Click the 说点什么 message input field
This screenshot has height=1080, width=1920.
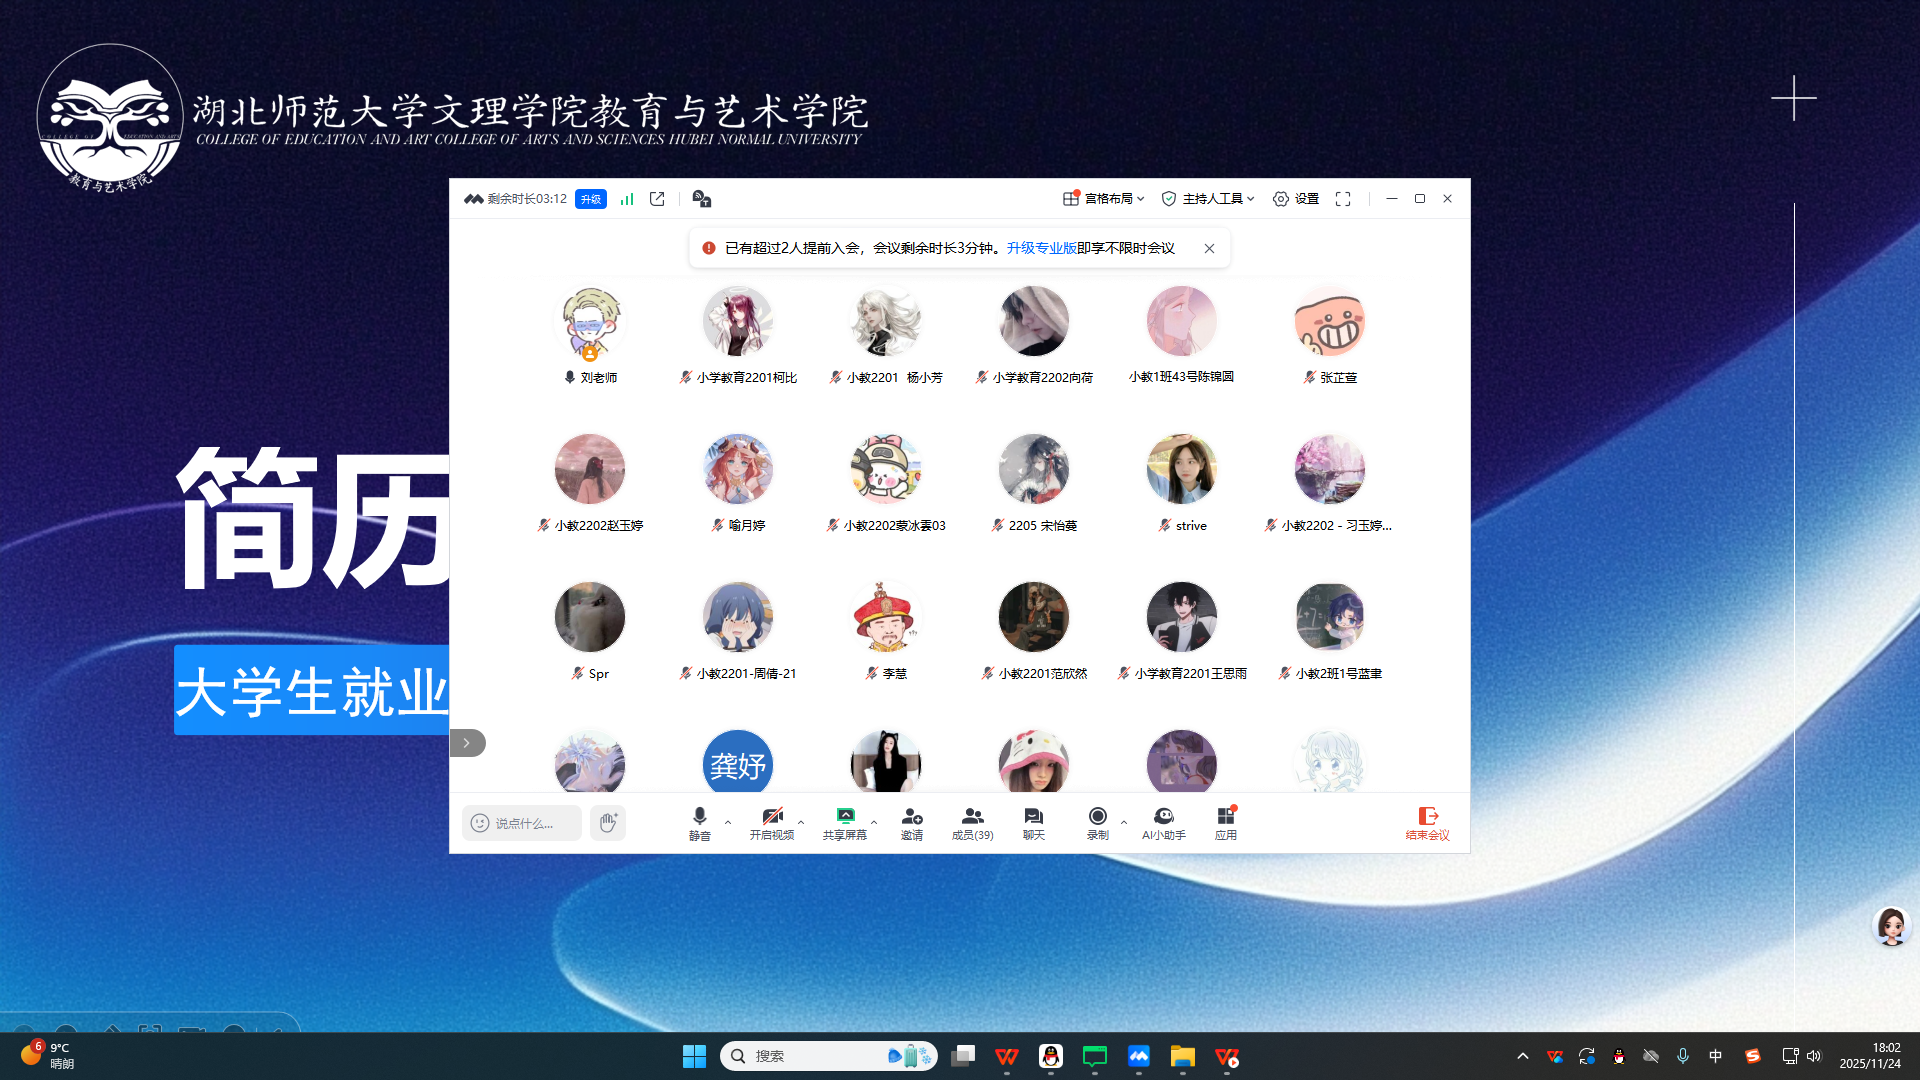click(x=523, y=822)
